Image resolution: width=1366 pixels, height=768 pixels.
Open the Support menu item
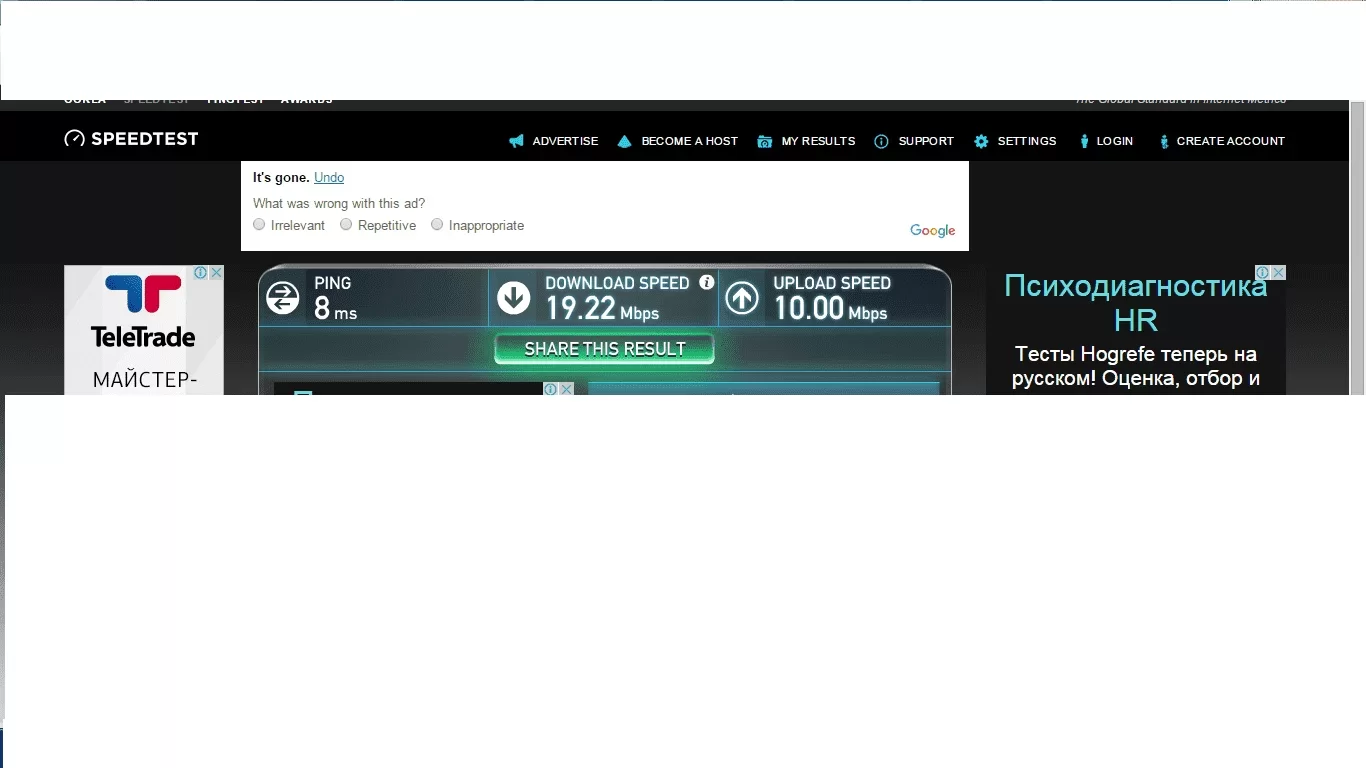[926, 141]
